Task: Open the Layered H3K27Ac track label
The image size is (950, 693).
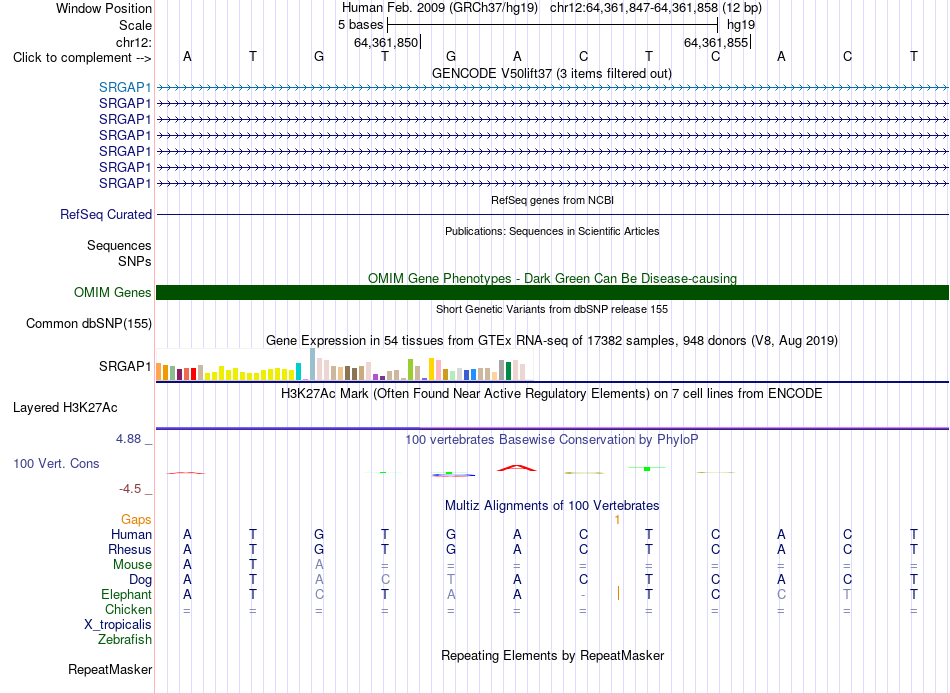Action: coord(65,408)
